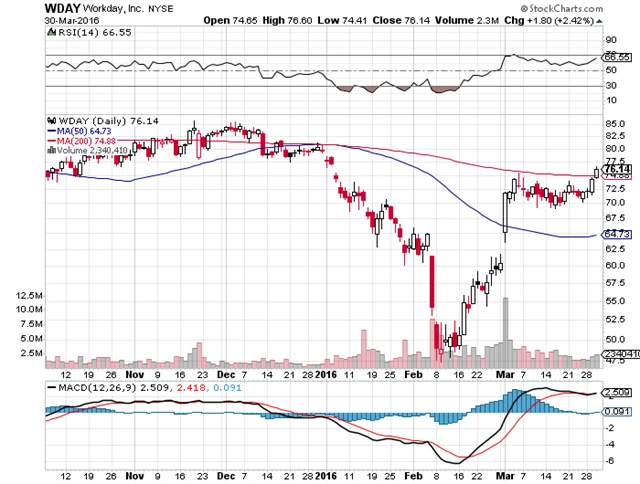Screen dimensions: 640x484
Task: Click the MACD signal value 2.418
Action: click(x=191, y=388)
